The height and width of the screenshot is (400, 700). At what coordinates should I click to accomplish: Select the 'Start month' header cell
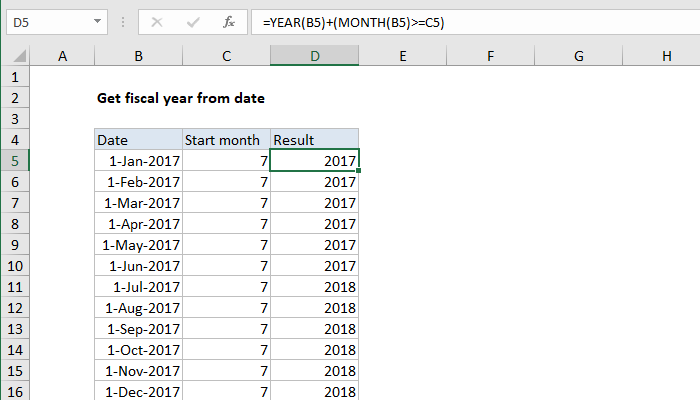tap(226, 140)
